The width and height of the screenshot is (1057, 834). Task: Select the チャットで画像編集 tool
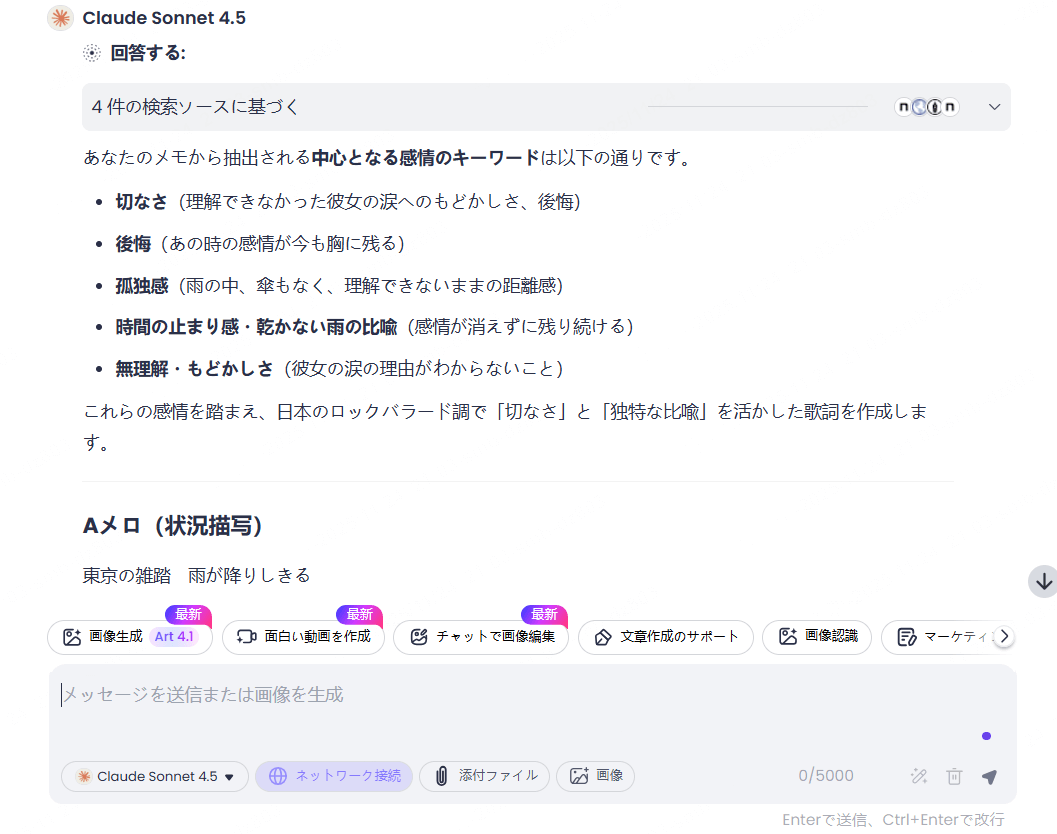click(x=480, y=637)
